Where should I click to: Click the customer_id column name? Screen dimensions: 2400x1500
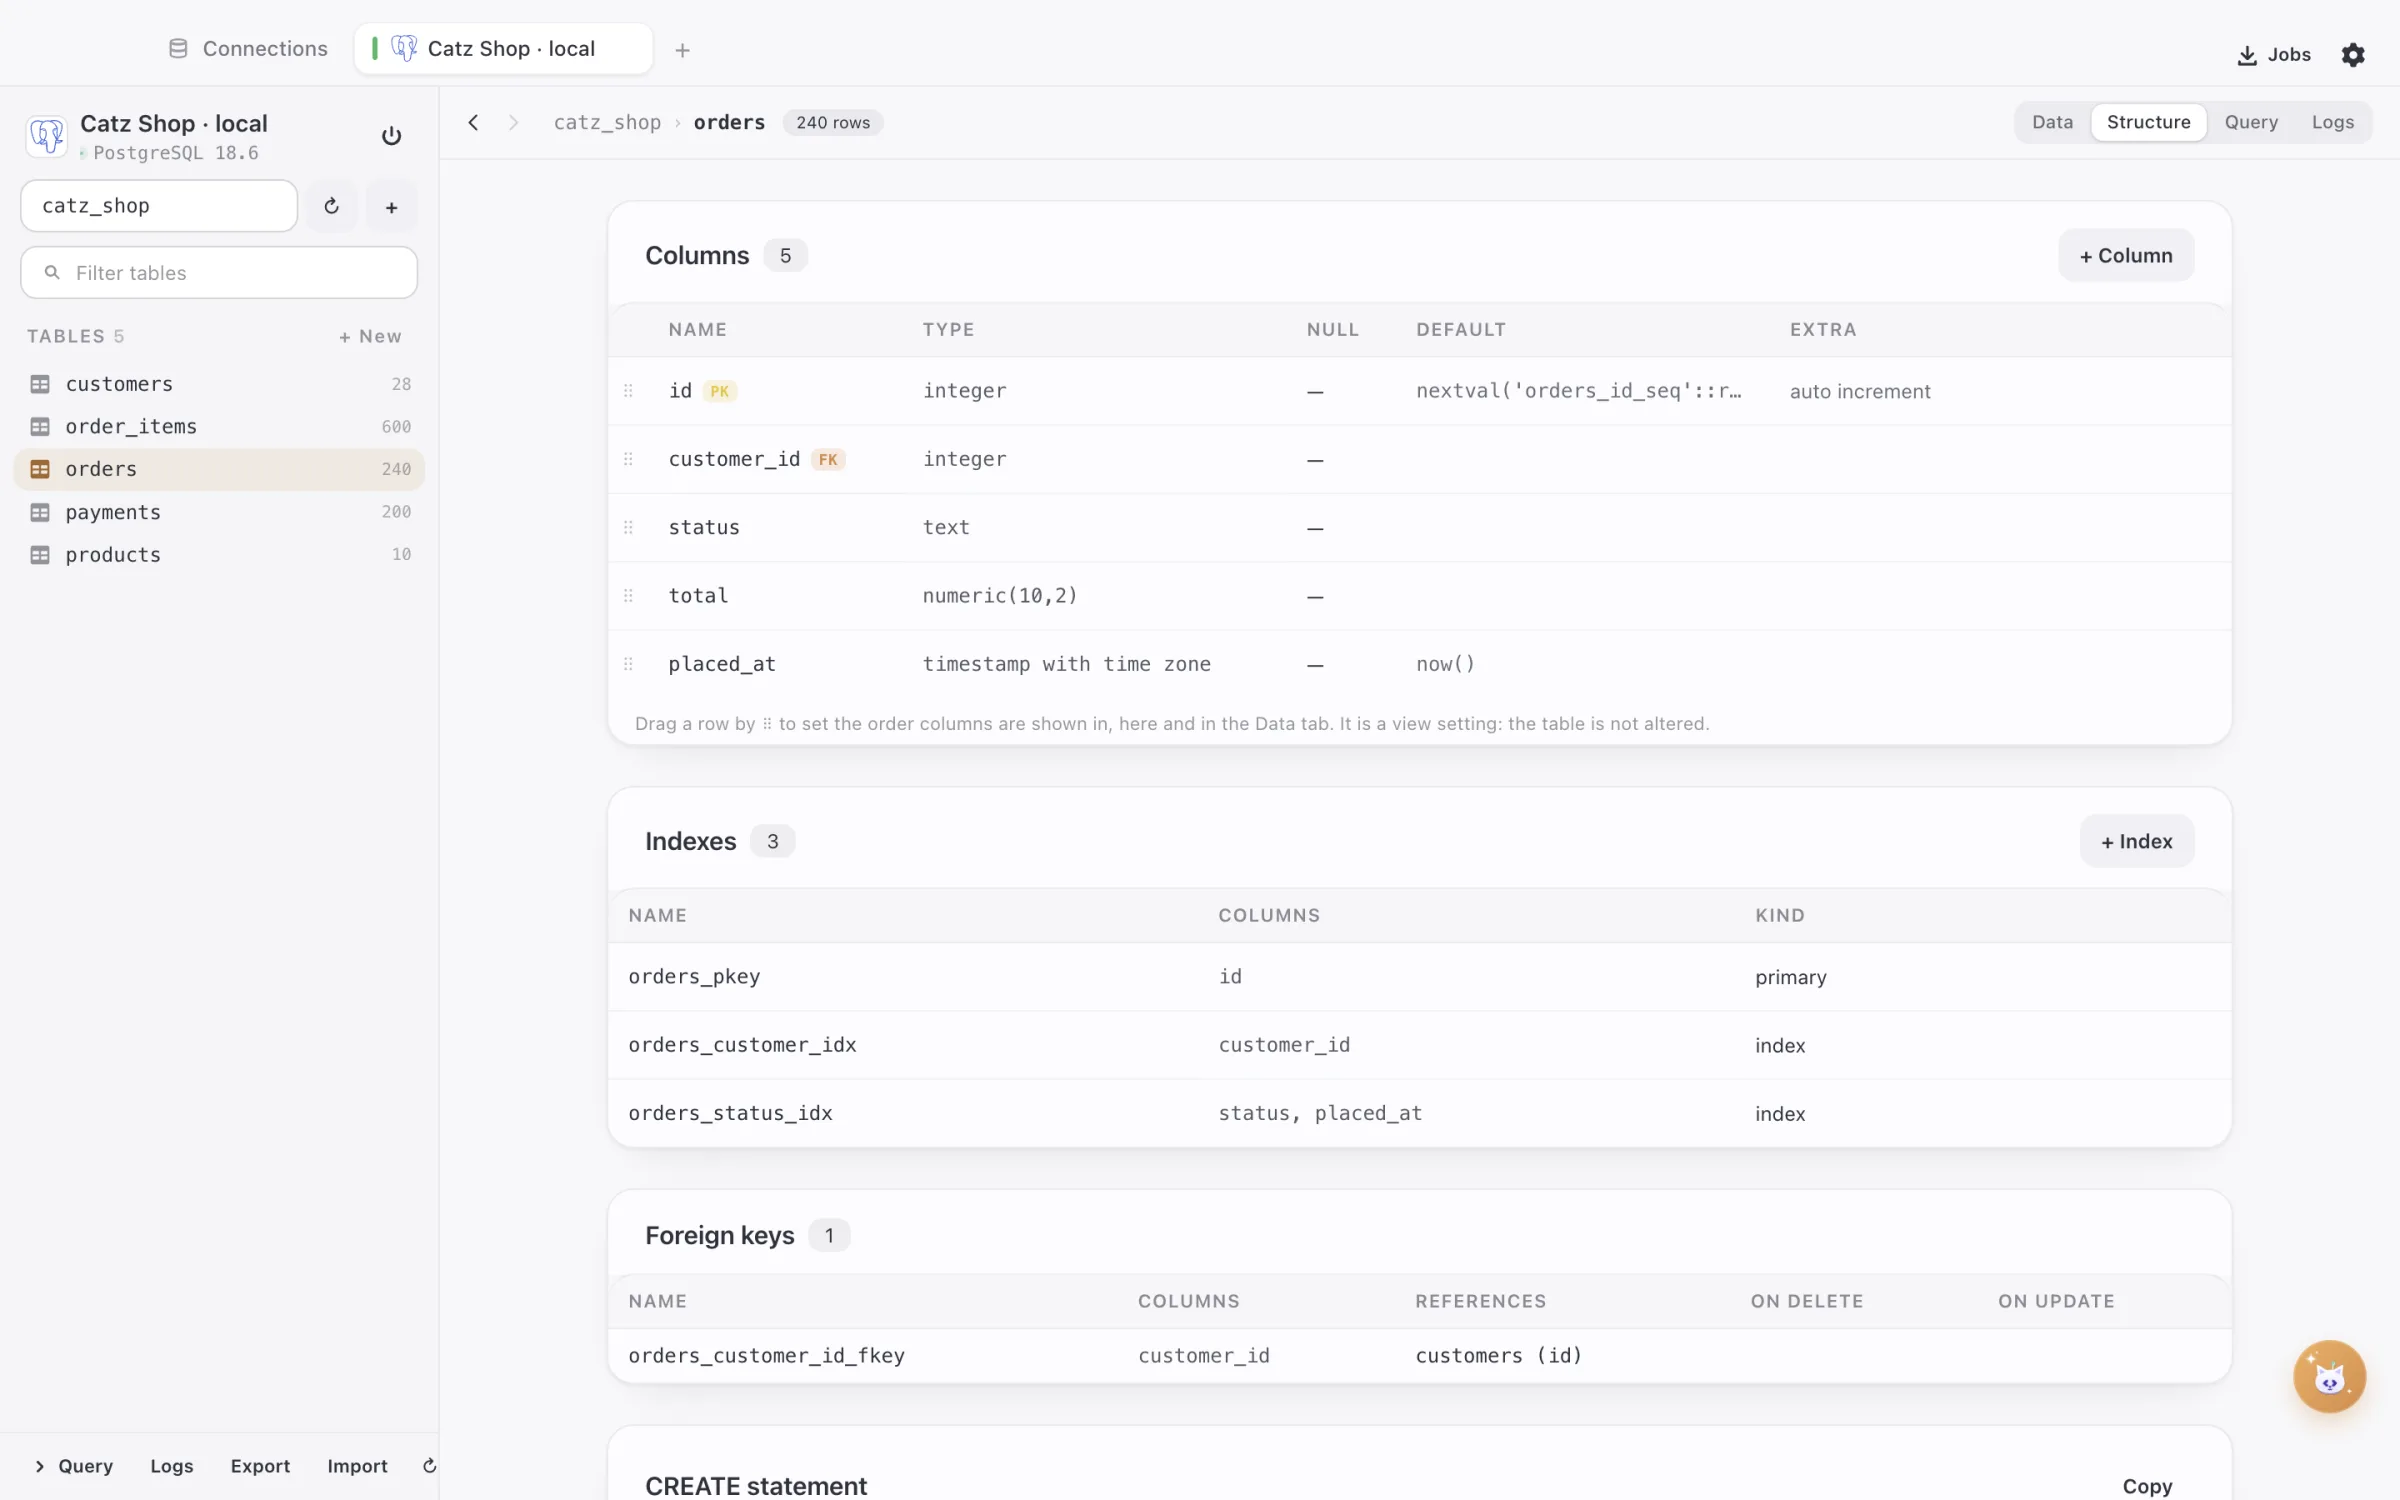734,459
